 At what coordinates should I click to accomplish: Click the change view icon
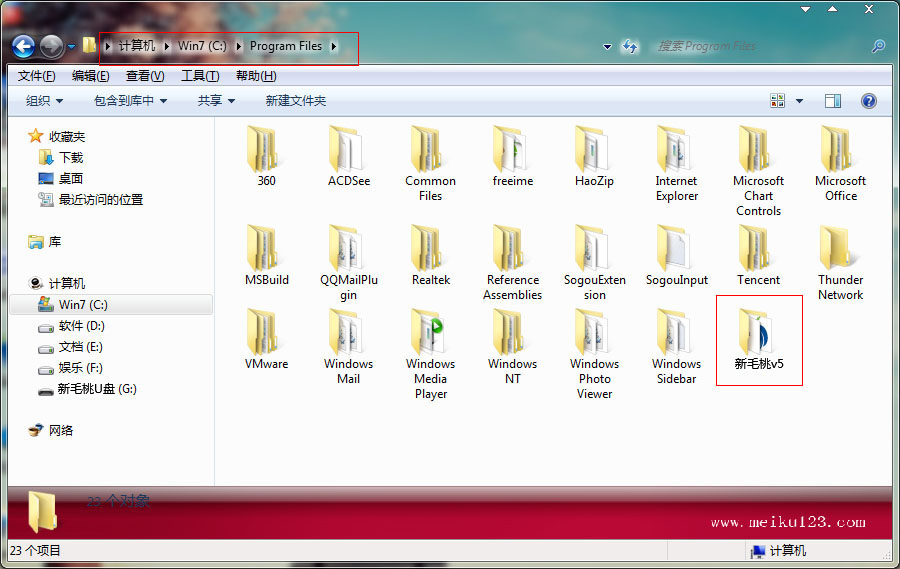777,101
